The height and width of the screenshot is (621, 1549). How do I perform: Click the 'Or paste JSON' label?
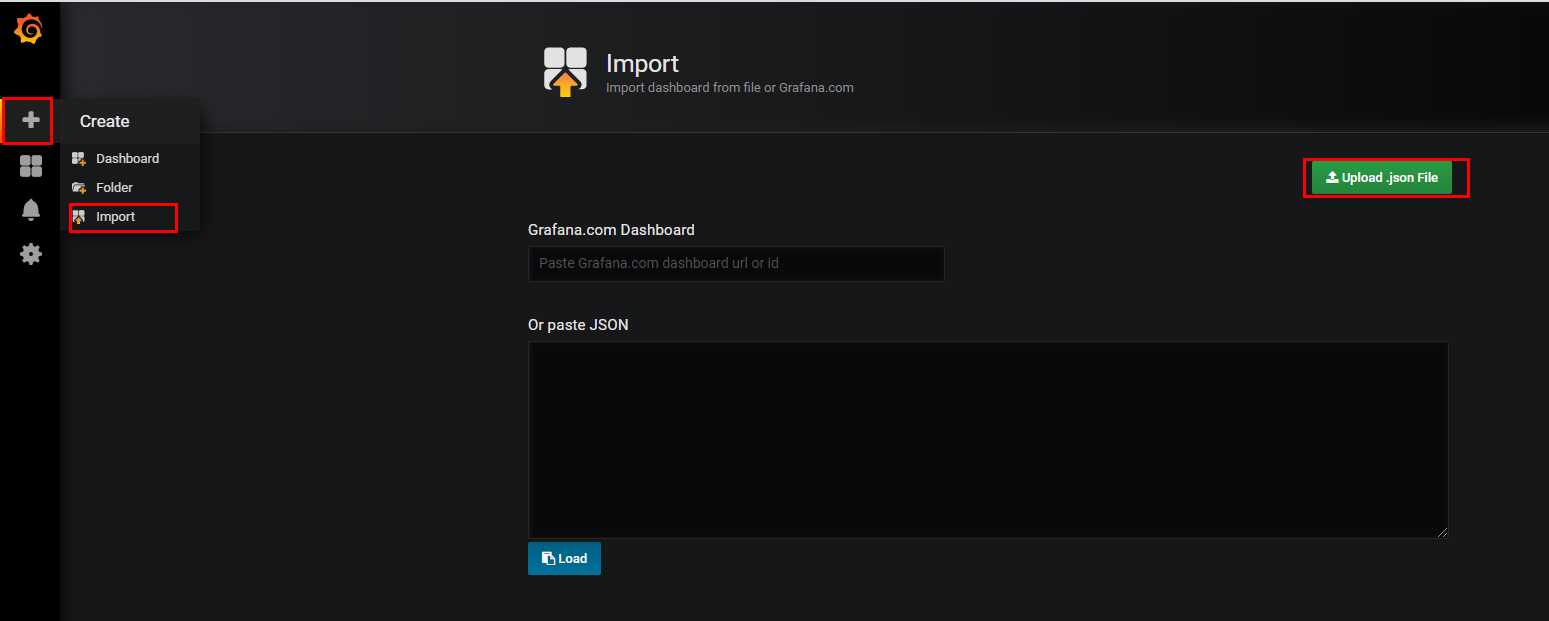[578, 325]
